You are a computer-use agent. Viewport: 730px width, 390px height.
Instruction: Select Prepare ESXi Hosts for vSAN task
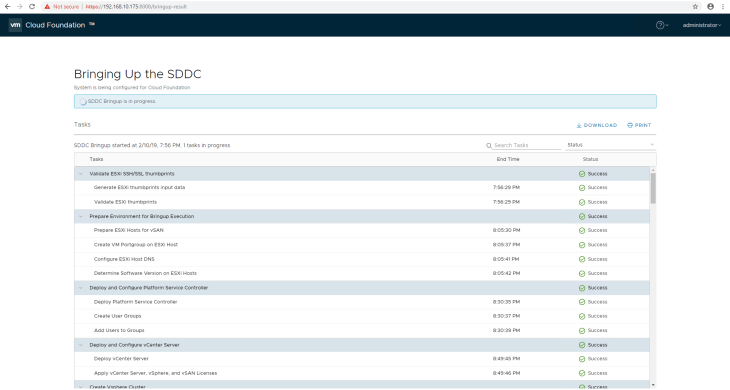click(128, 230)
